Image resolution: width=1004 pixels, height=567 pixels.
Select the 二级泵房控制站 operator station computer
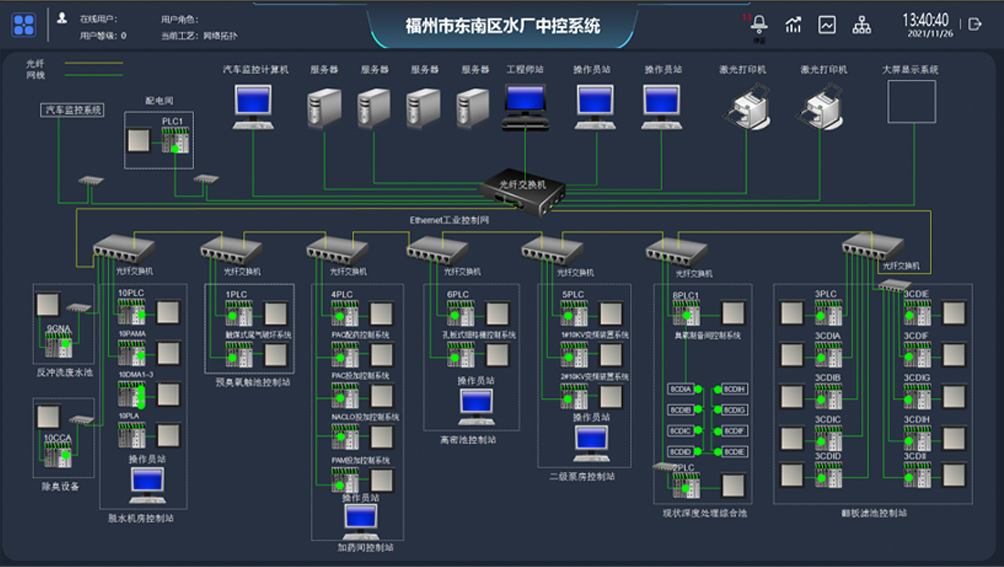pos(590,441)
